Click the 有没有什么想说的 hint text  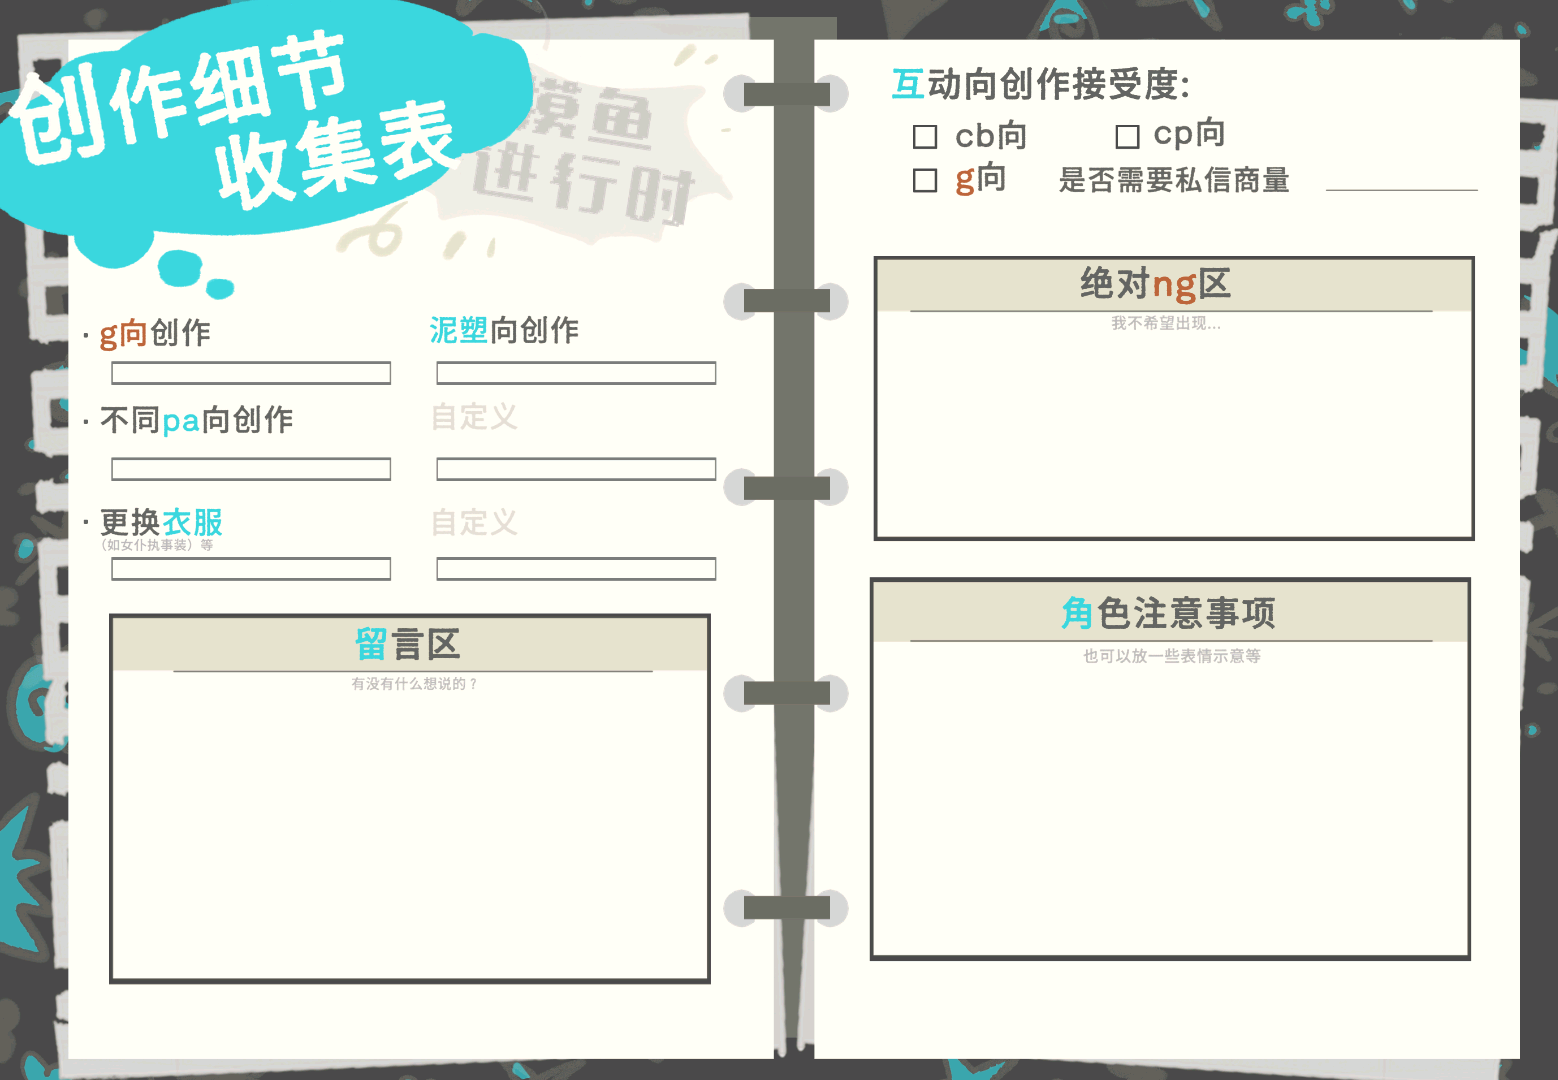click(x=414, y=684)
